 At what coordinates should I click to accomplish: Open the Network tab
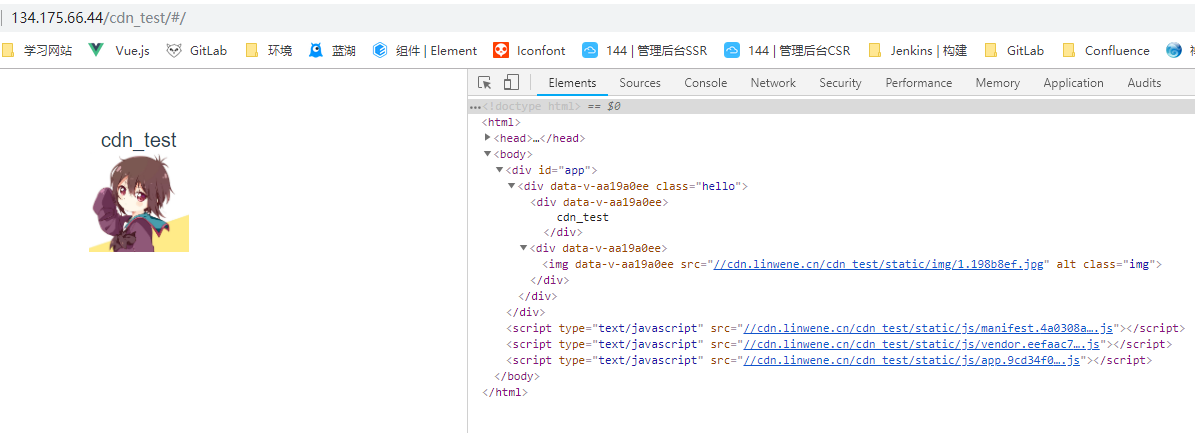pos(773,83)
